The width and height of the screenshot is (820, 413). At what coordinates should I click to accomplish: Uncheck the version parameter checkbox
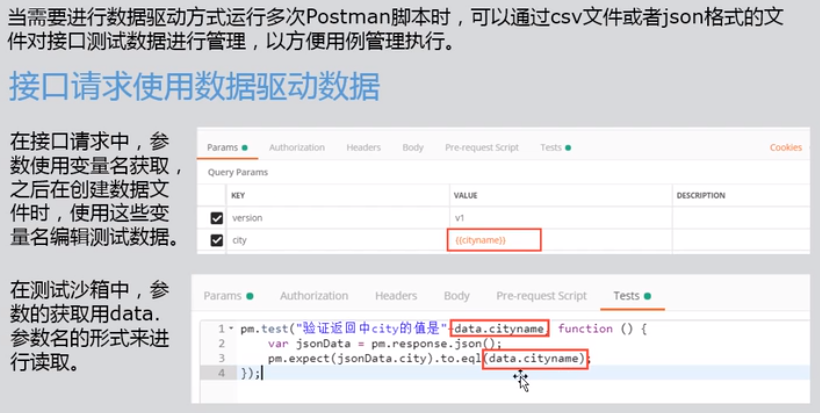pos(217,218)
